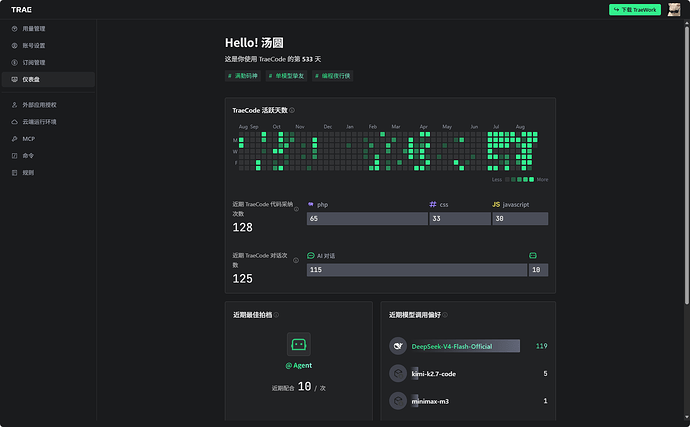
Task: Click the css bar showing 33
Action: (x=460, y=218)
